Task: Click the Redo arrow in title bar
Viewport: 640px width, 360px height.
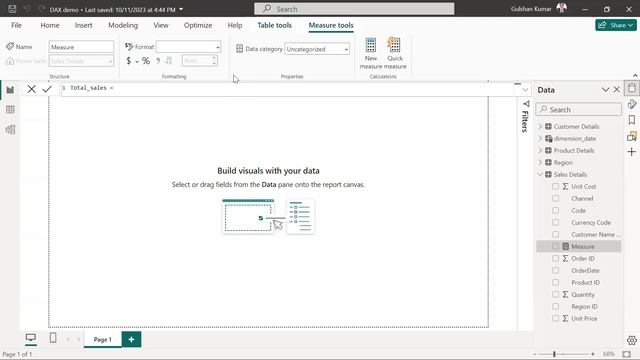Action: (x=41, y=9)
